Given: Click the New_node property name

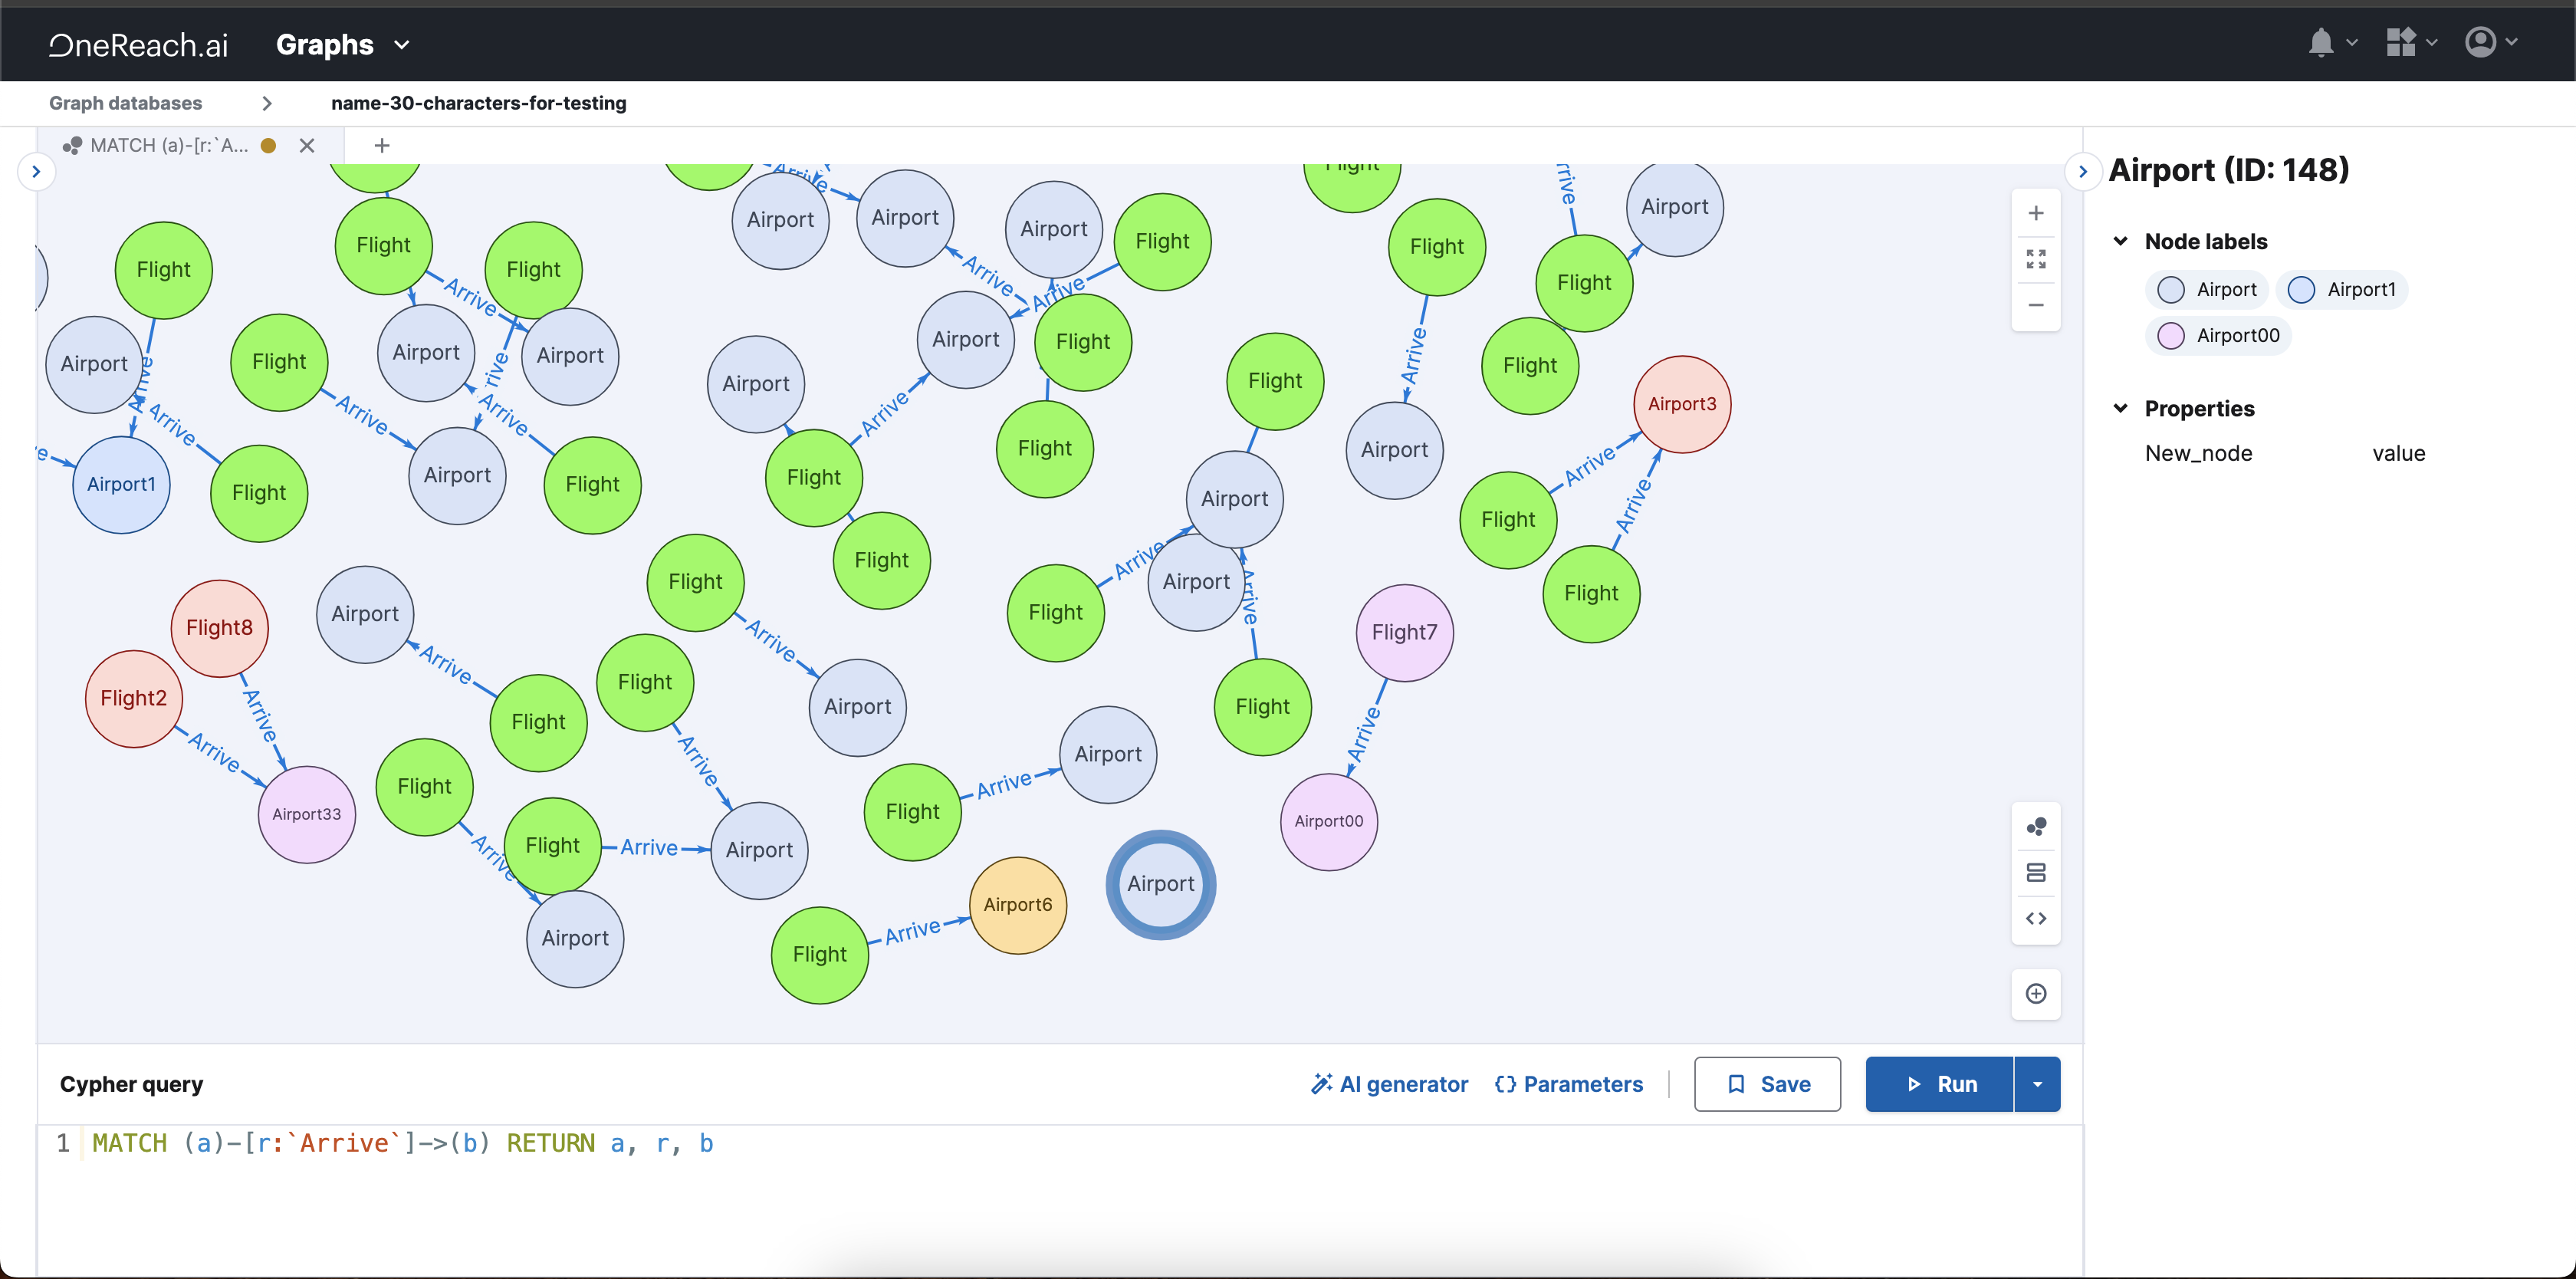Looking at the screenshot, I should [2198, 454].
